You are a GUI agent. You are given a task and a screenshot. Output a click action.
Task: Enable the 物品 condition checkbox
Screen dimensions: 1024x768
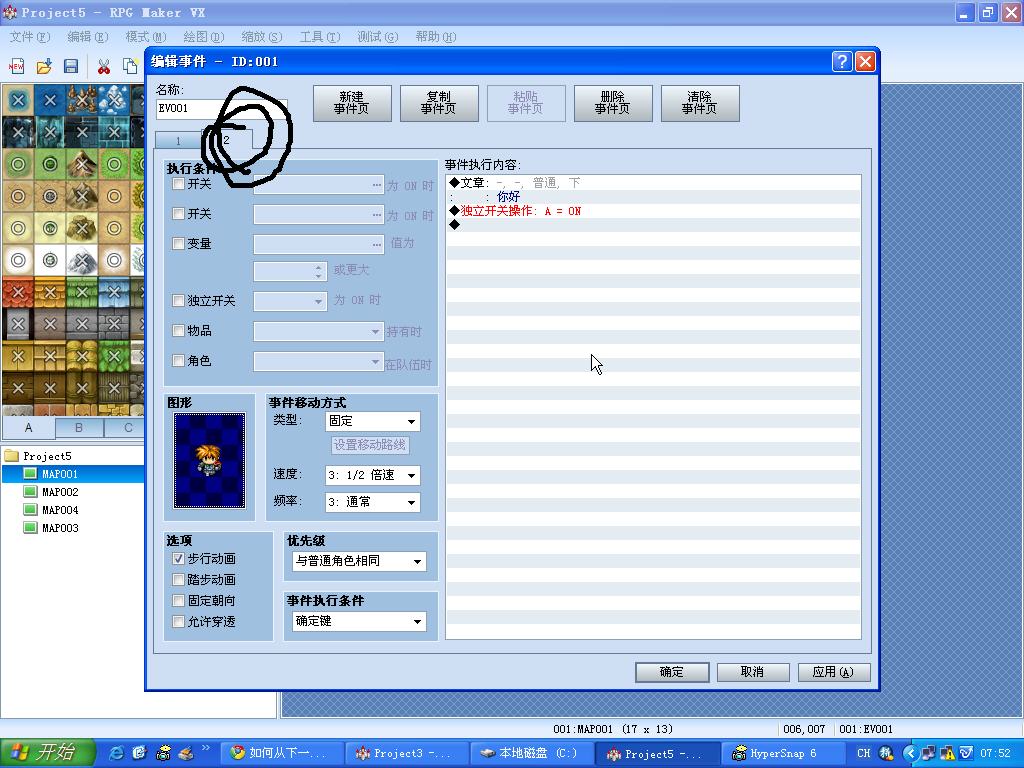click(178, 330)
